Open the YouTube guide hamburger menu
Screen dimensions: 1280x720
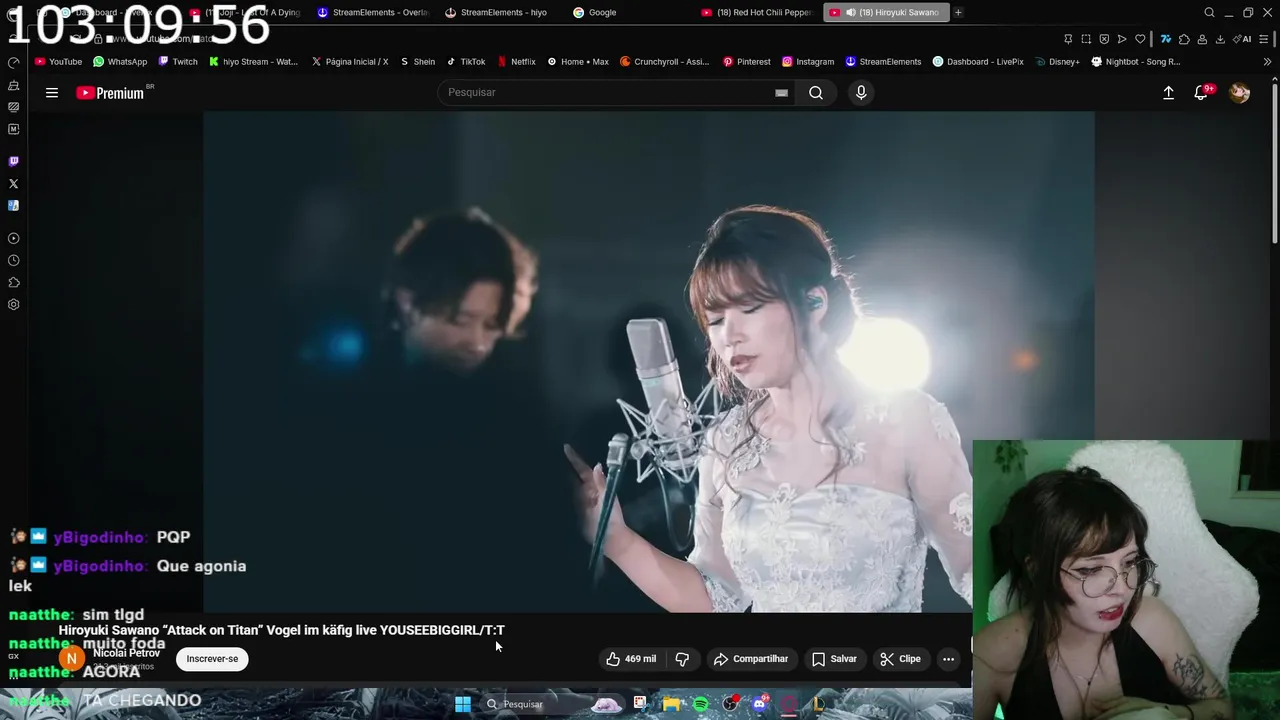pyautogui.click(x=52, y=93)
